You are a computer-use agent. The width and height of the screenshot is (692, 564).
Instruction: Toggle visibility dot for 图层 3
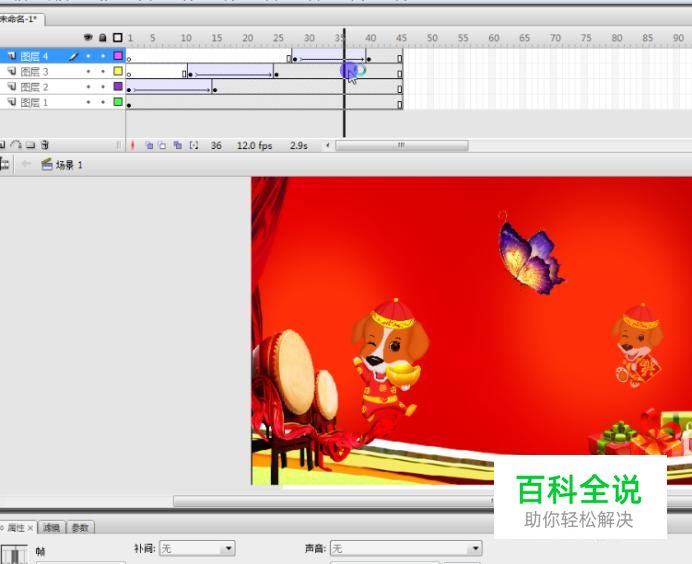88,71
